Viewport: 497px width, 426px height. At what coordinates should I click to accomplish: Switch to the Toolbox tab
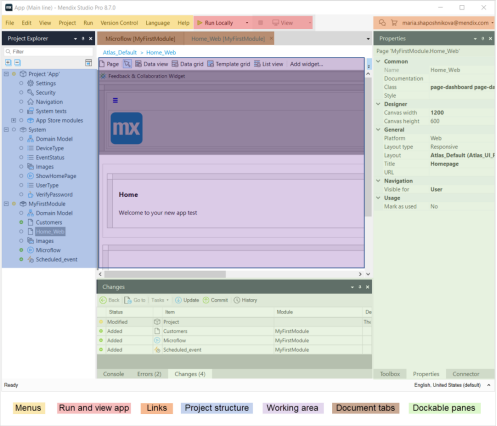(x=390, y=374)
